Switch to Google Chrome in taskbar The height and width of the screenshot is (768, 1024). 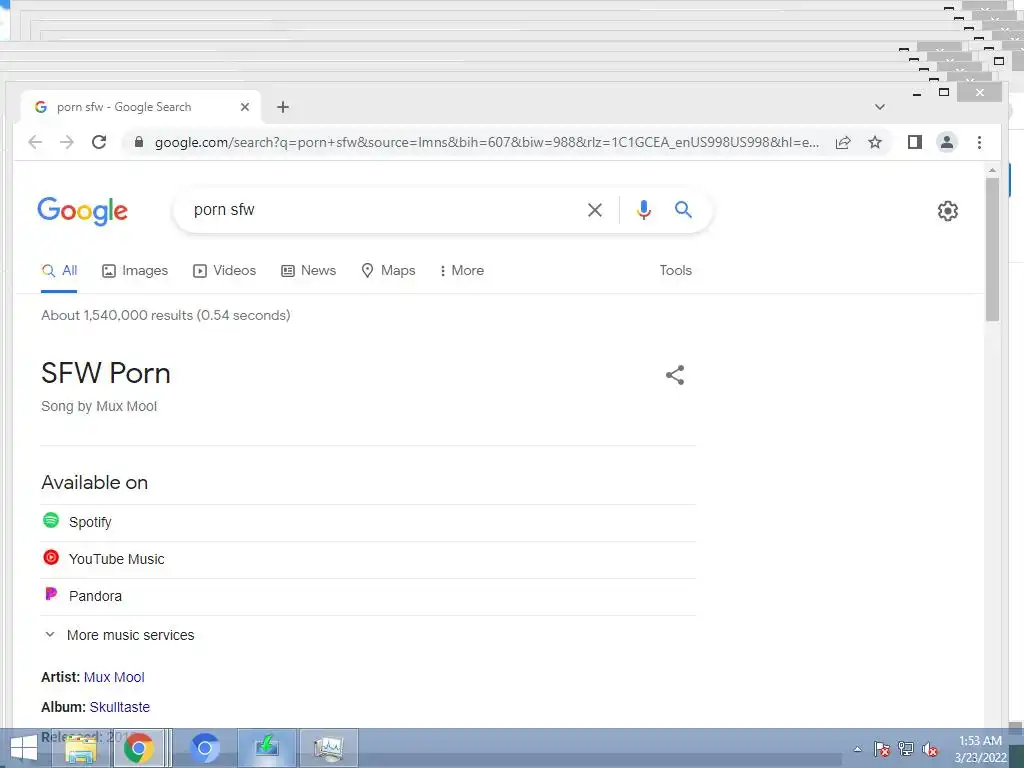138,748
